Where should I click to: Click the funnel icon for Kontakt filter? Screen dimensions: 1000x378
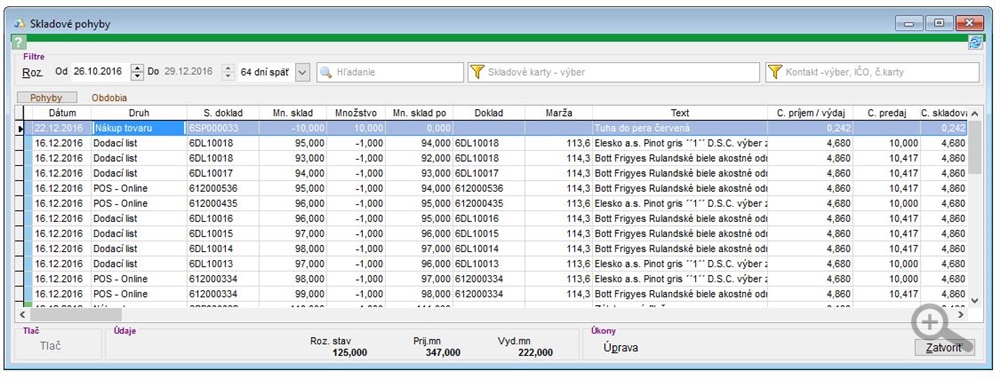pyautogui.click(x=775, y=72)
